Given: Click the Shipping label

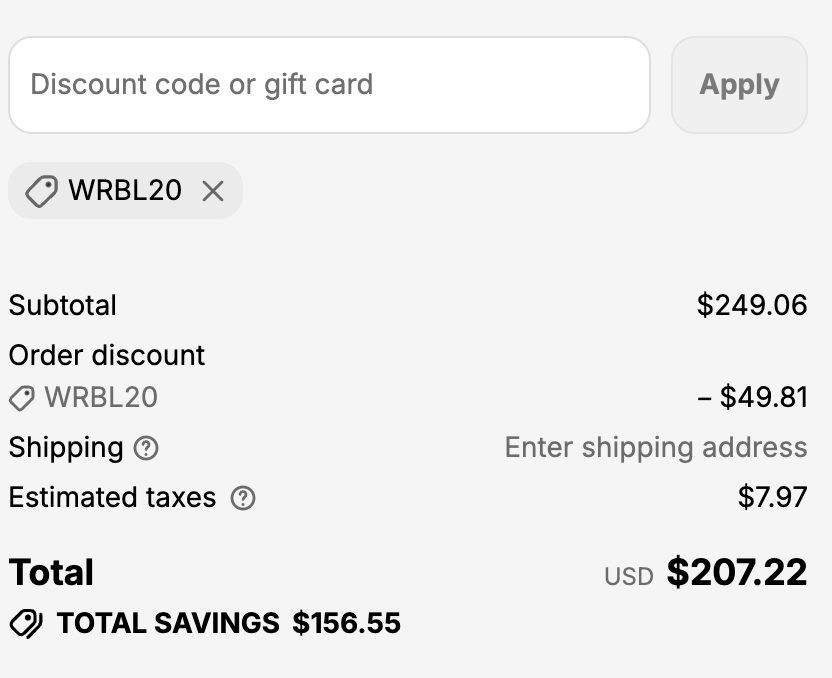Looking at the screenshot, I should tap(66, 447).
